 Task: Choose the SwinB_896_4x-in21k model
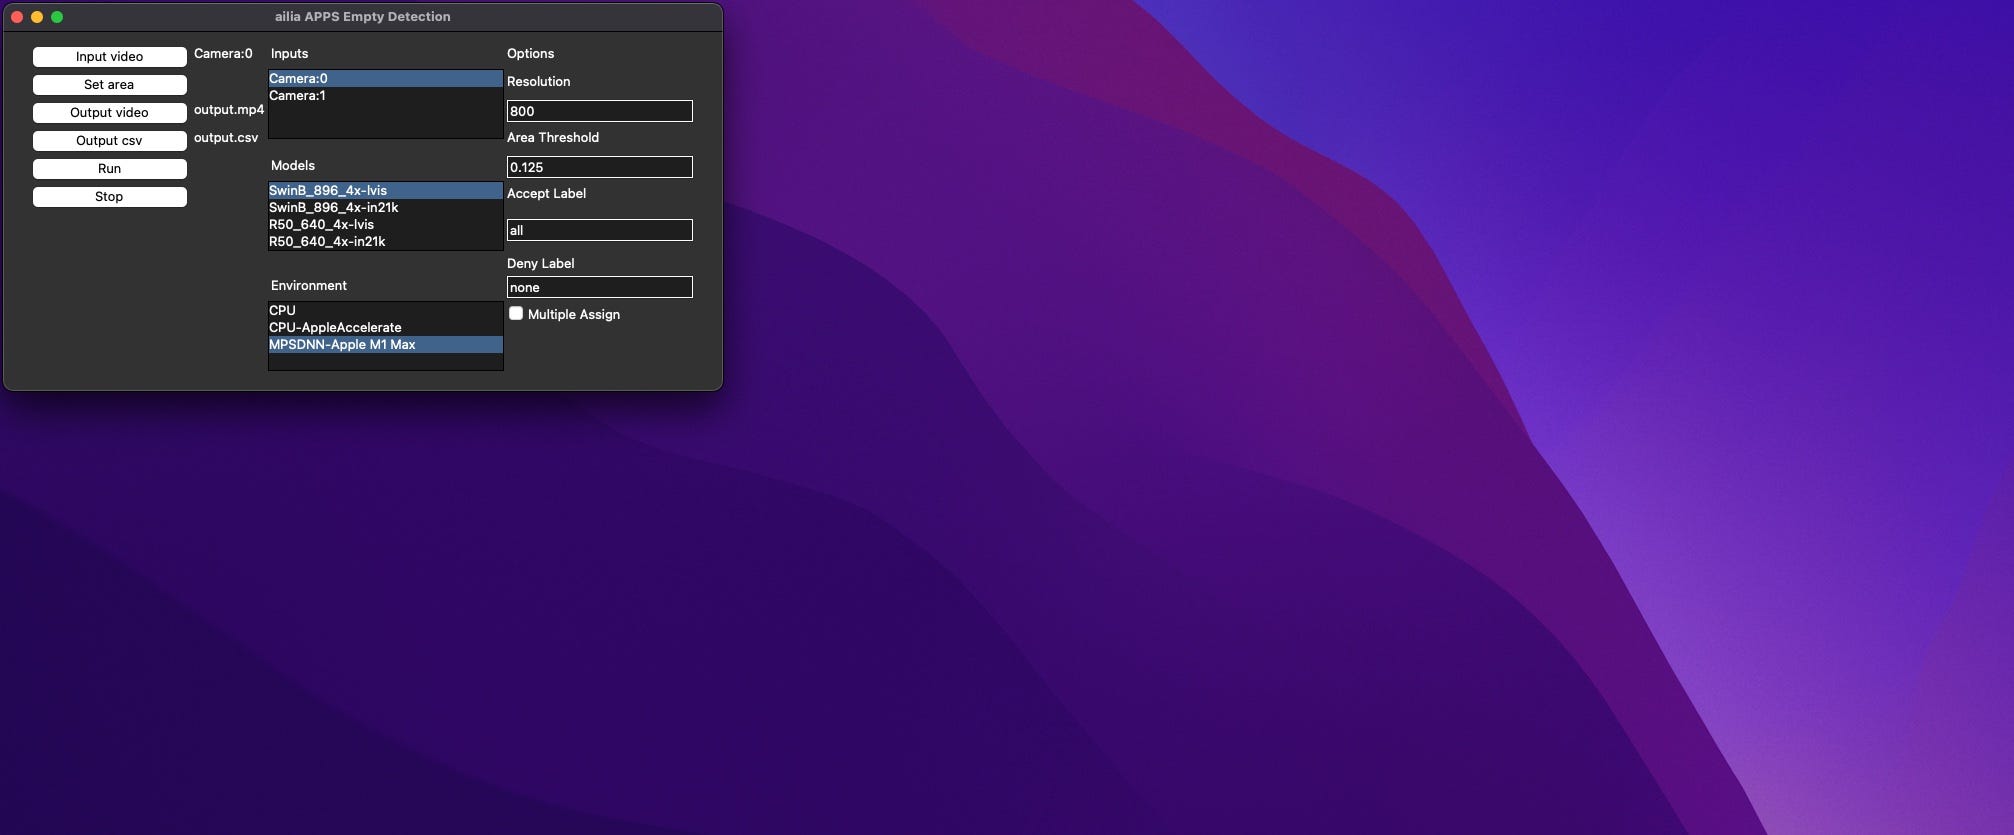pos(385,207)
